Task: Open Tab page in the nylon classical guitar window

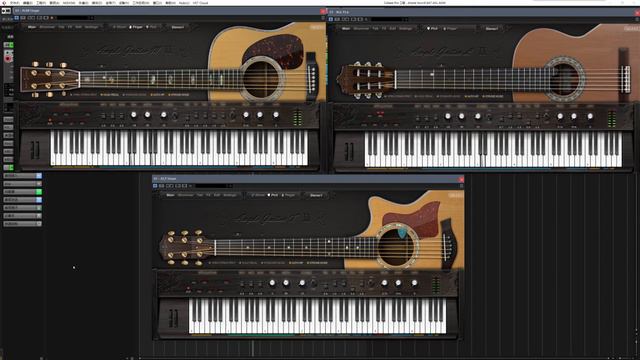Action: 375,29
